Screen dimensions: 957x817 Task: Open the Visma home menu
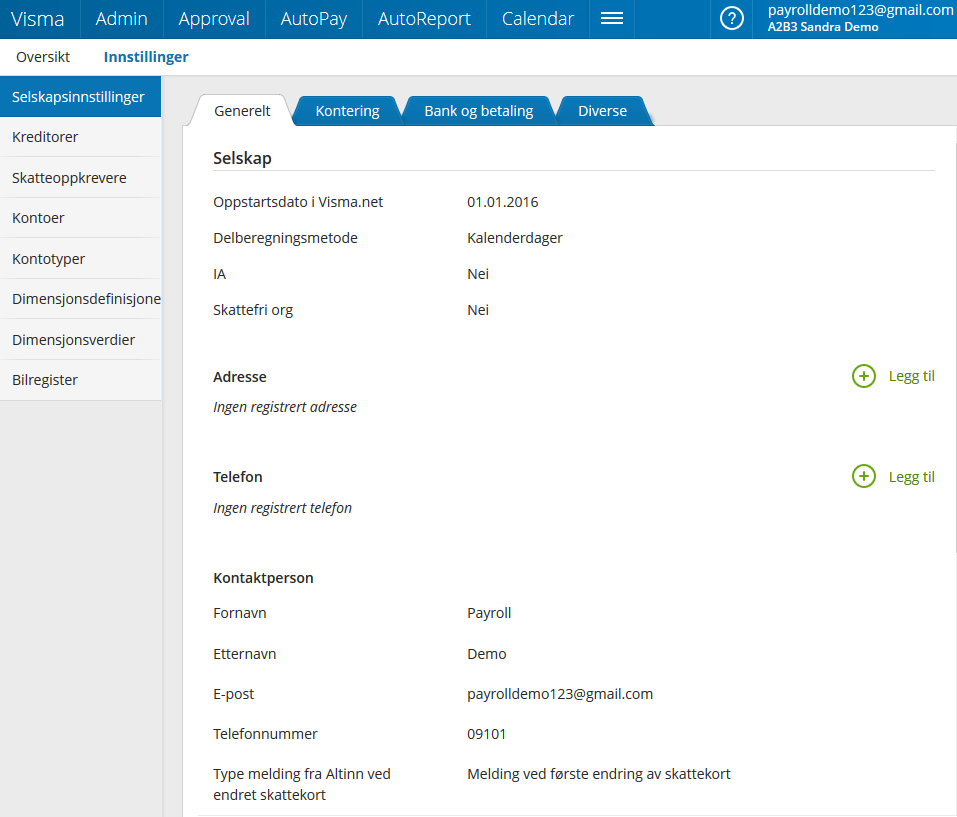[x=38, y=19]
